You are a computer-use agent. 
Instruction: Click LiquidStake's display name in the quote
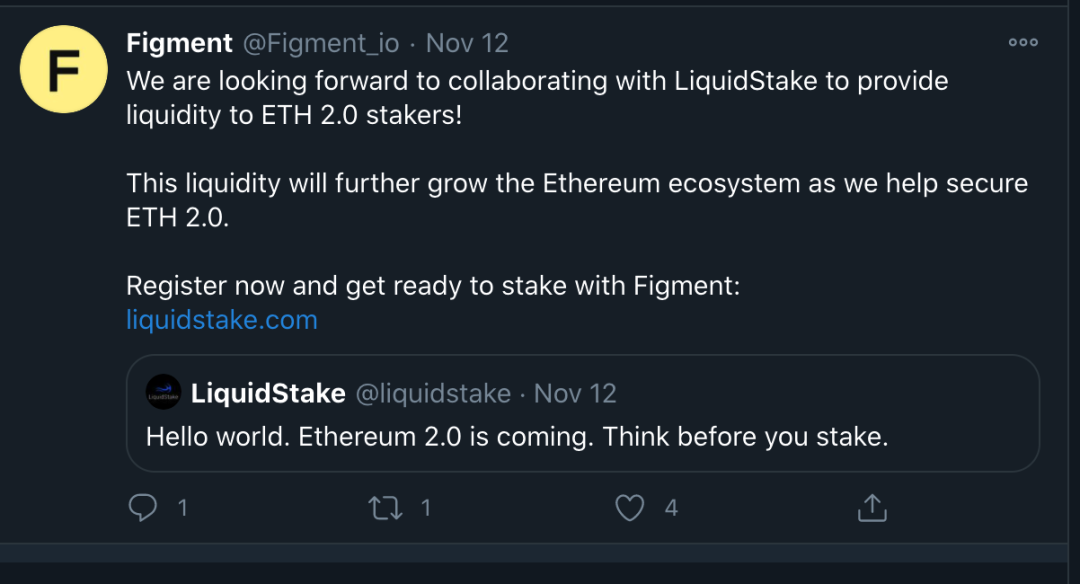click(268, 392)
